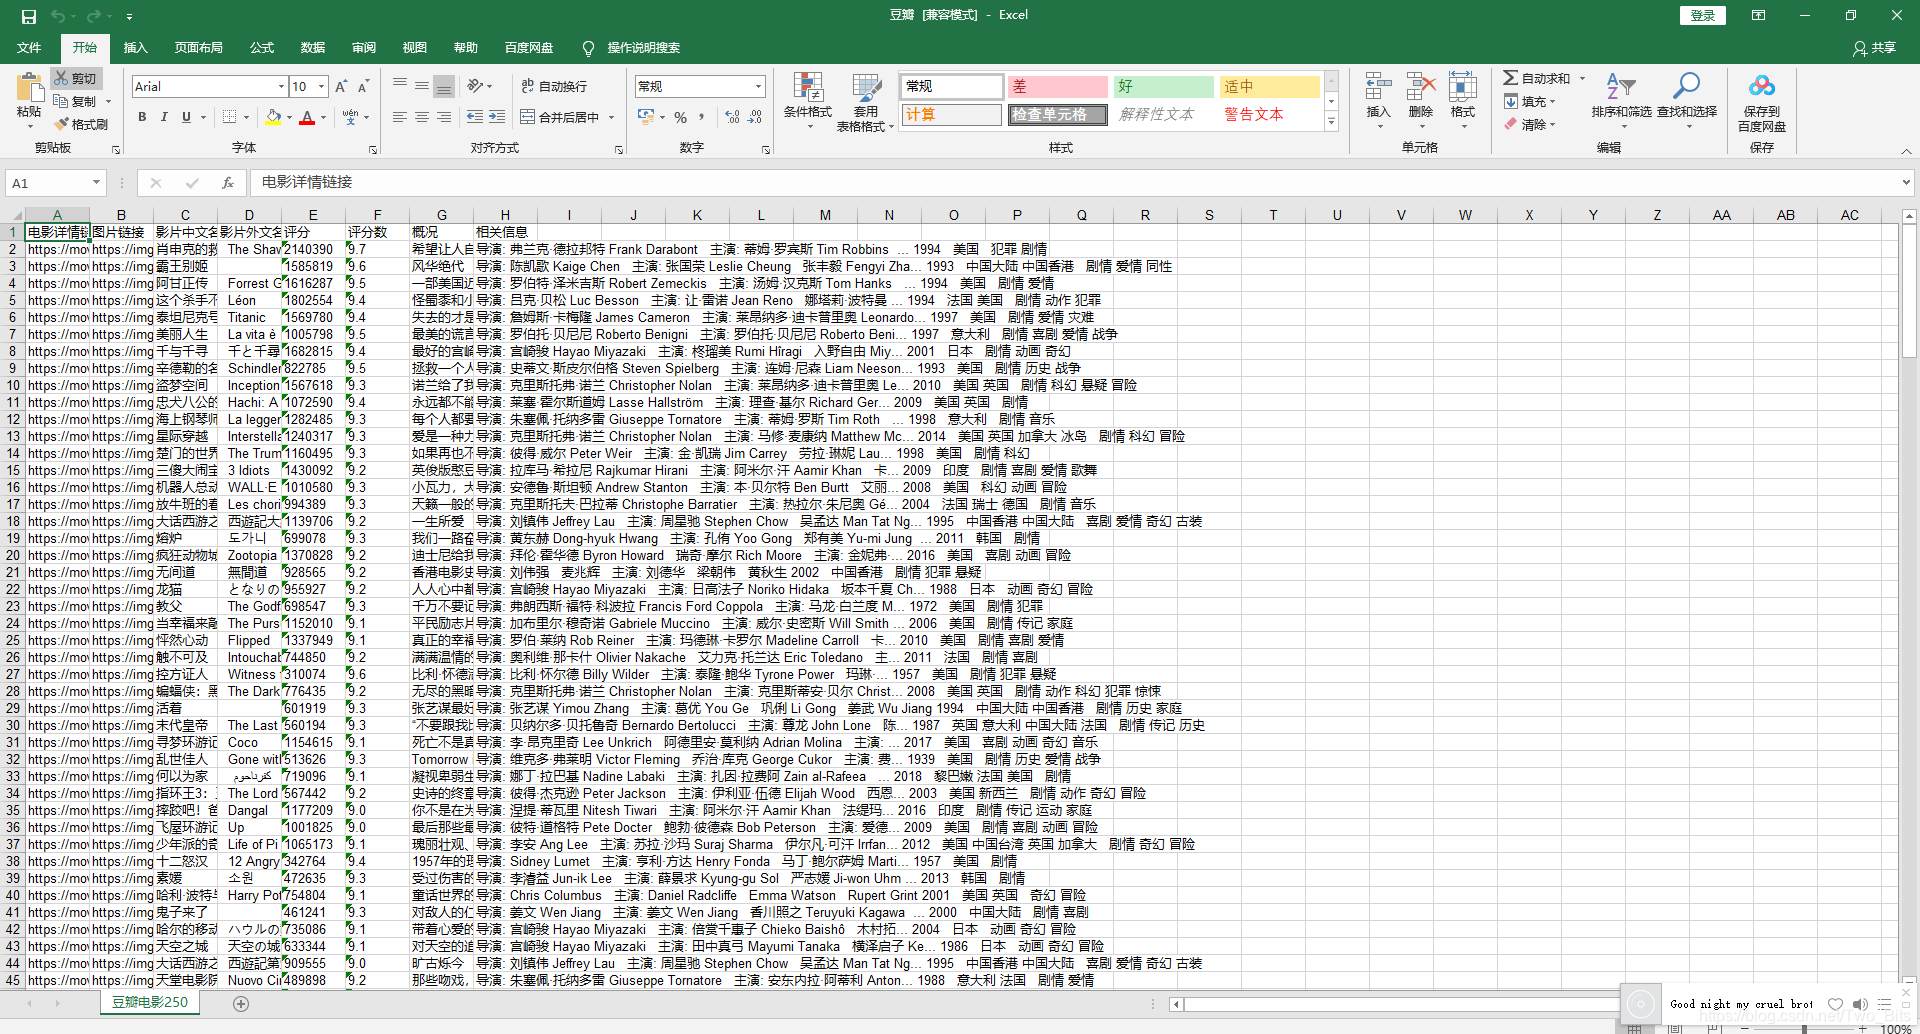Expand the Name Box A1 dropdown
1920x1034 pixels.
(96, 183)
